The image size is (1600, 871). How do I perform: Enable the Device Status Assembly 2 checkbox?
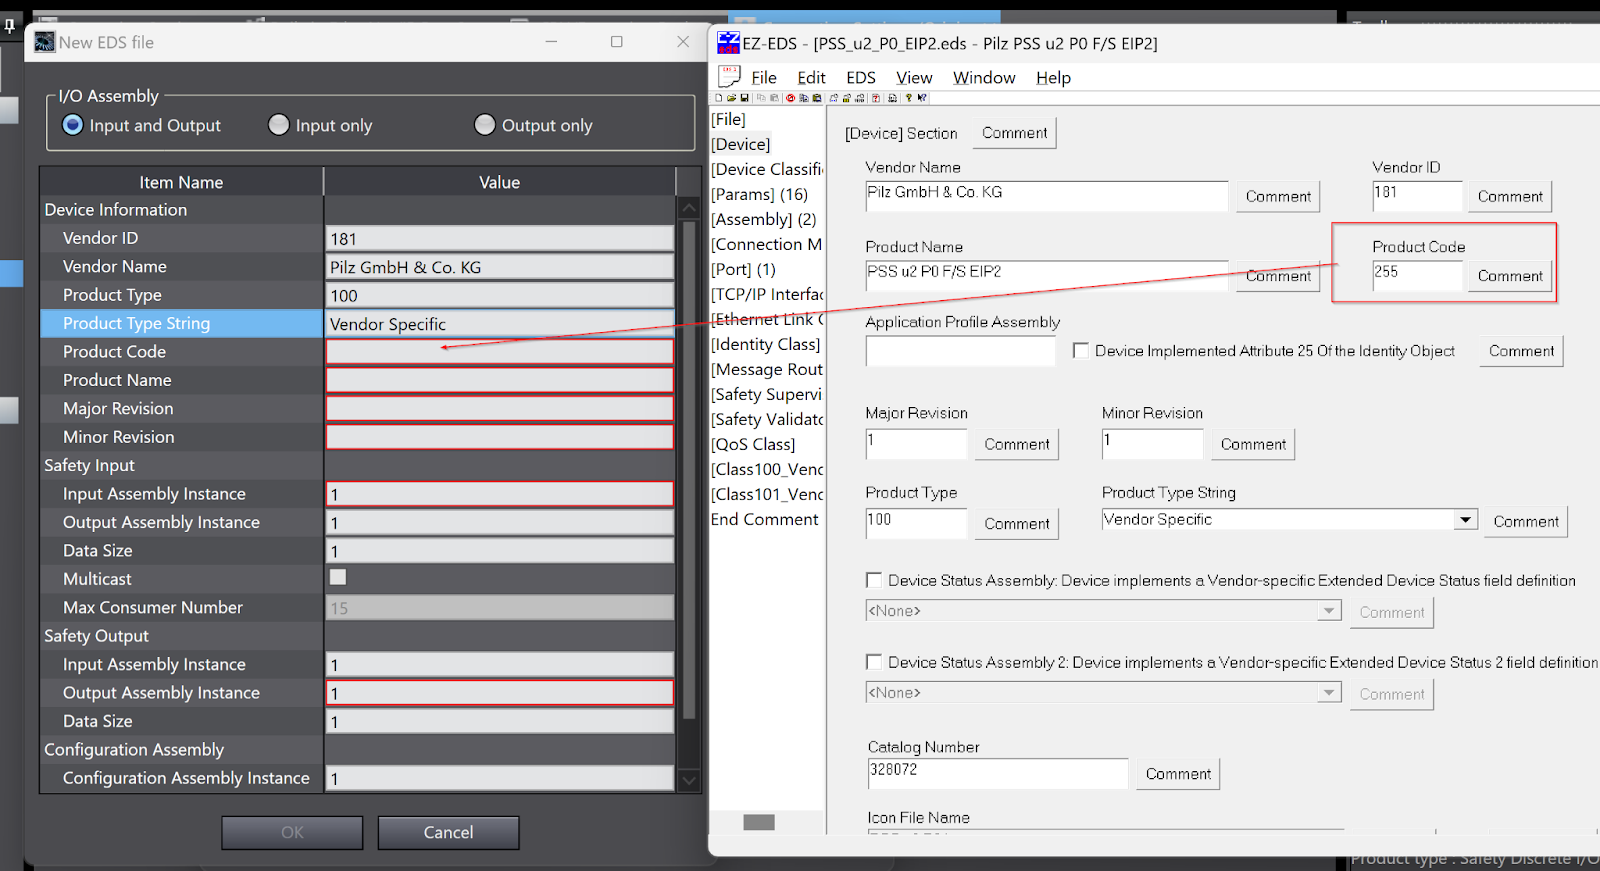[x=874, y=662]
